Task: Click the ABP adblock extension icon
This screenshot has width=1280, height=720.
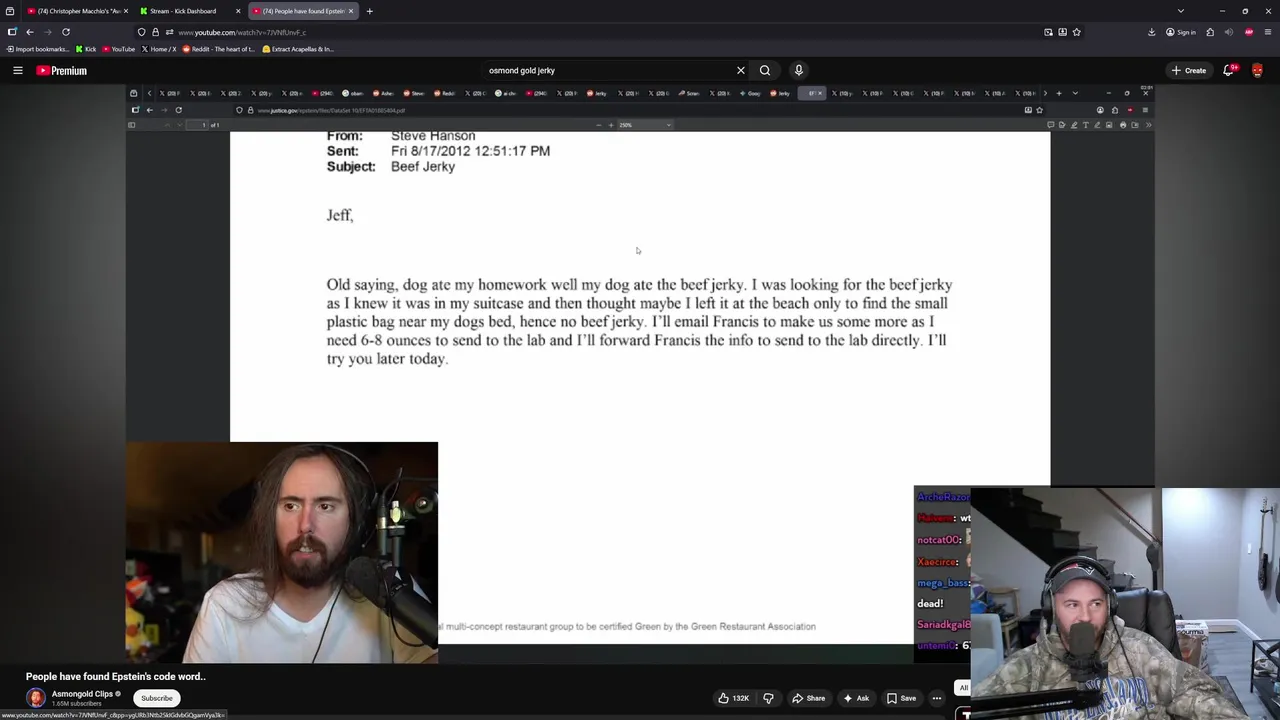Action: [1249, 32]
